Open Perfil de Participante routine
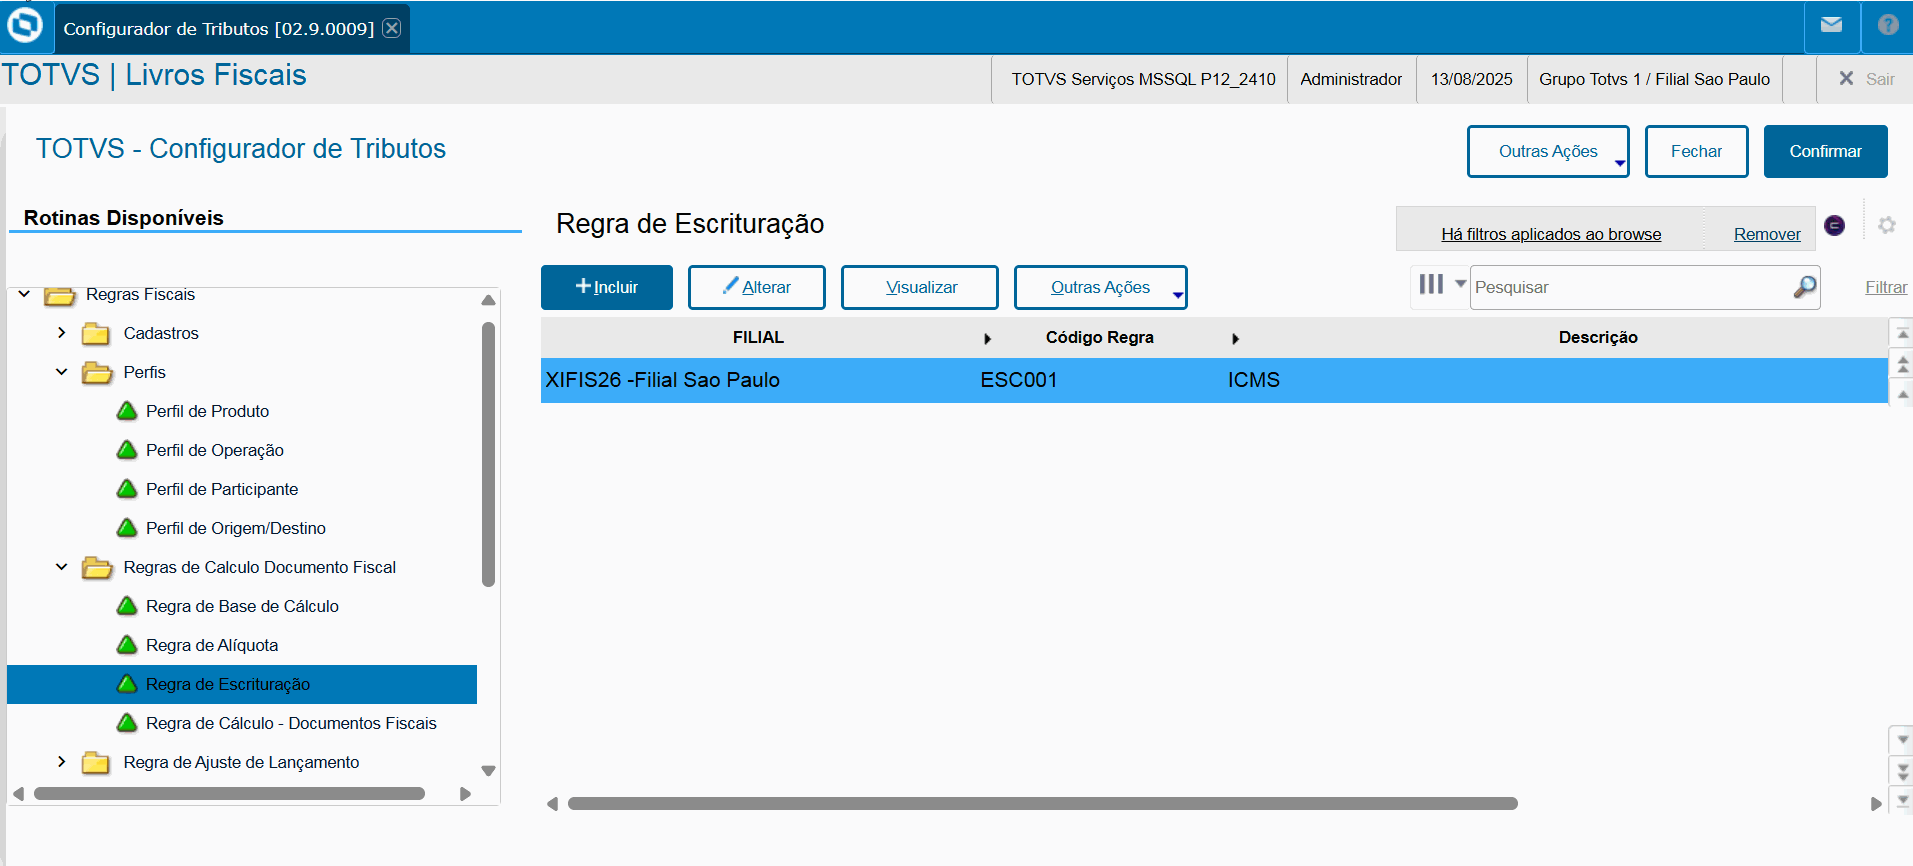Image resolution: width=1913 pixels, height=866 pixels. (x=222, y=489)
